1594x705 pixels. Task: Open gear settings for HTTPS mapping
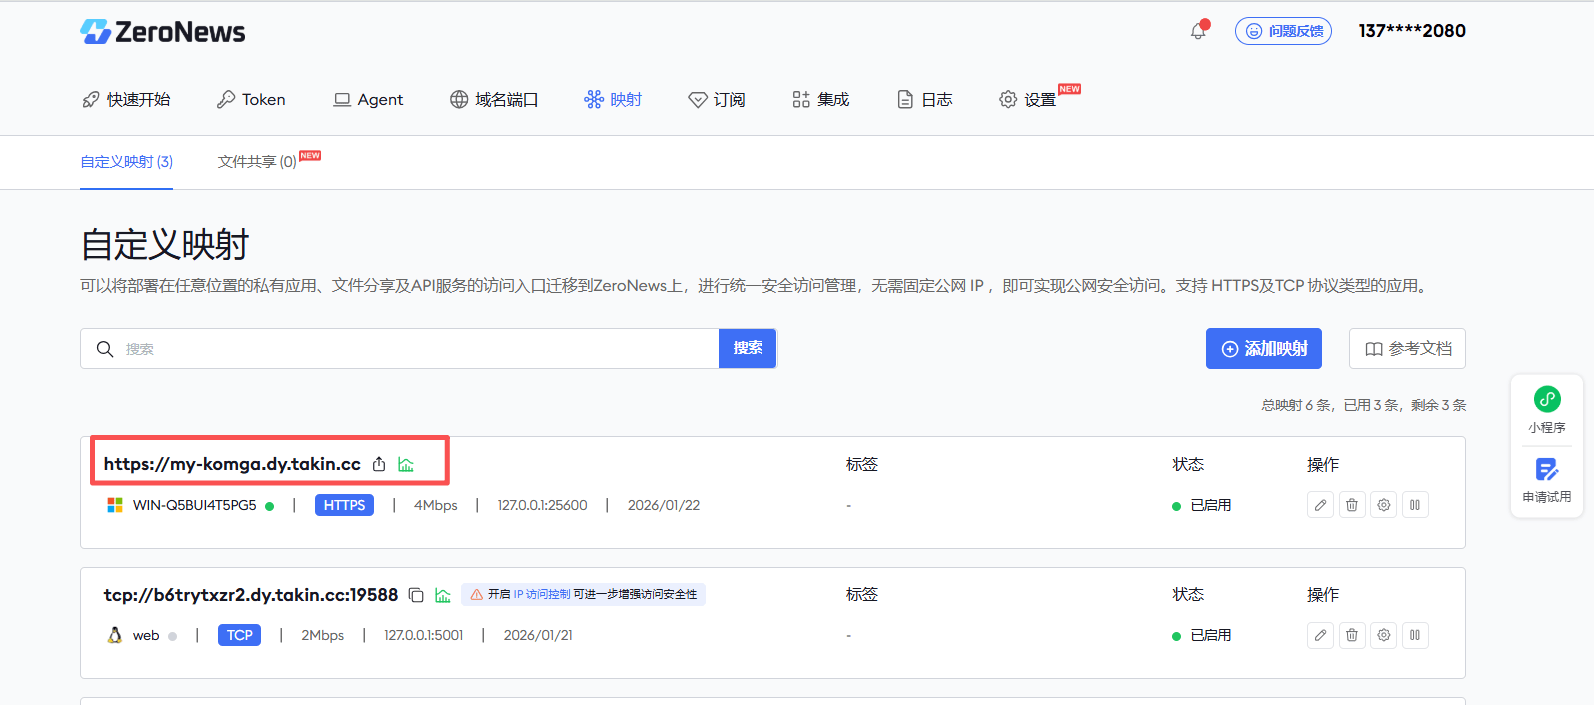pos(1384,505)
